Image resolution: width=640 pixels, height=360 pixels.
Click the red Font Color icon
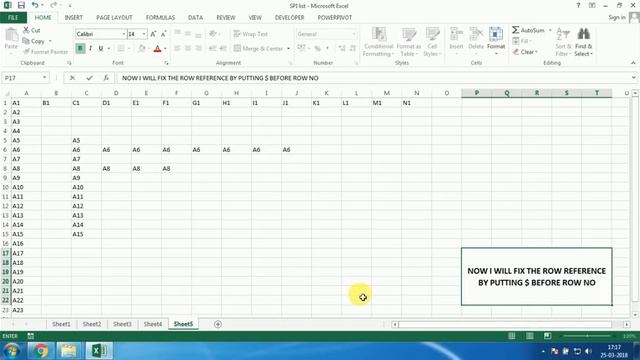pos(158,49)
